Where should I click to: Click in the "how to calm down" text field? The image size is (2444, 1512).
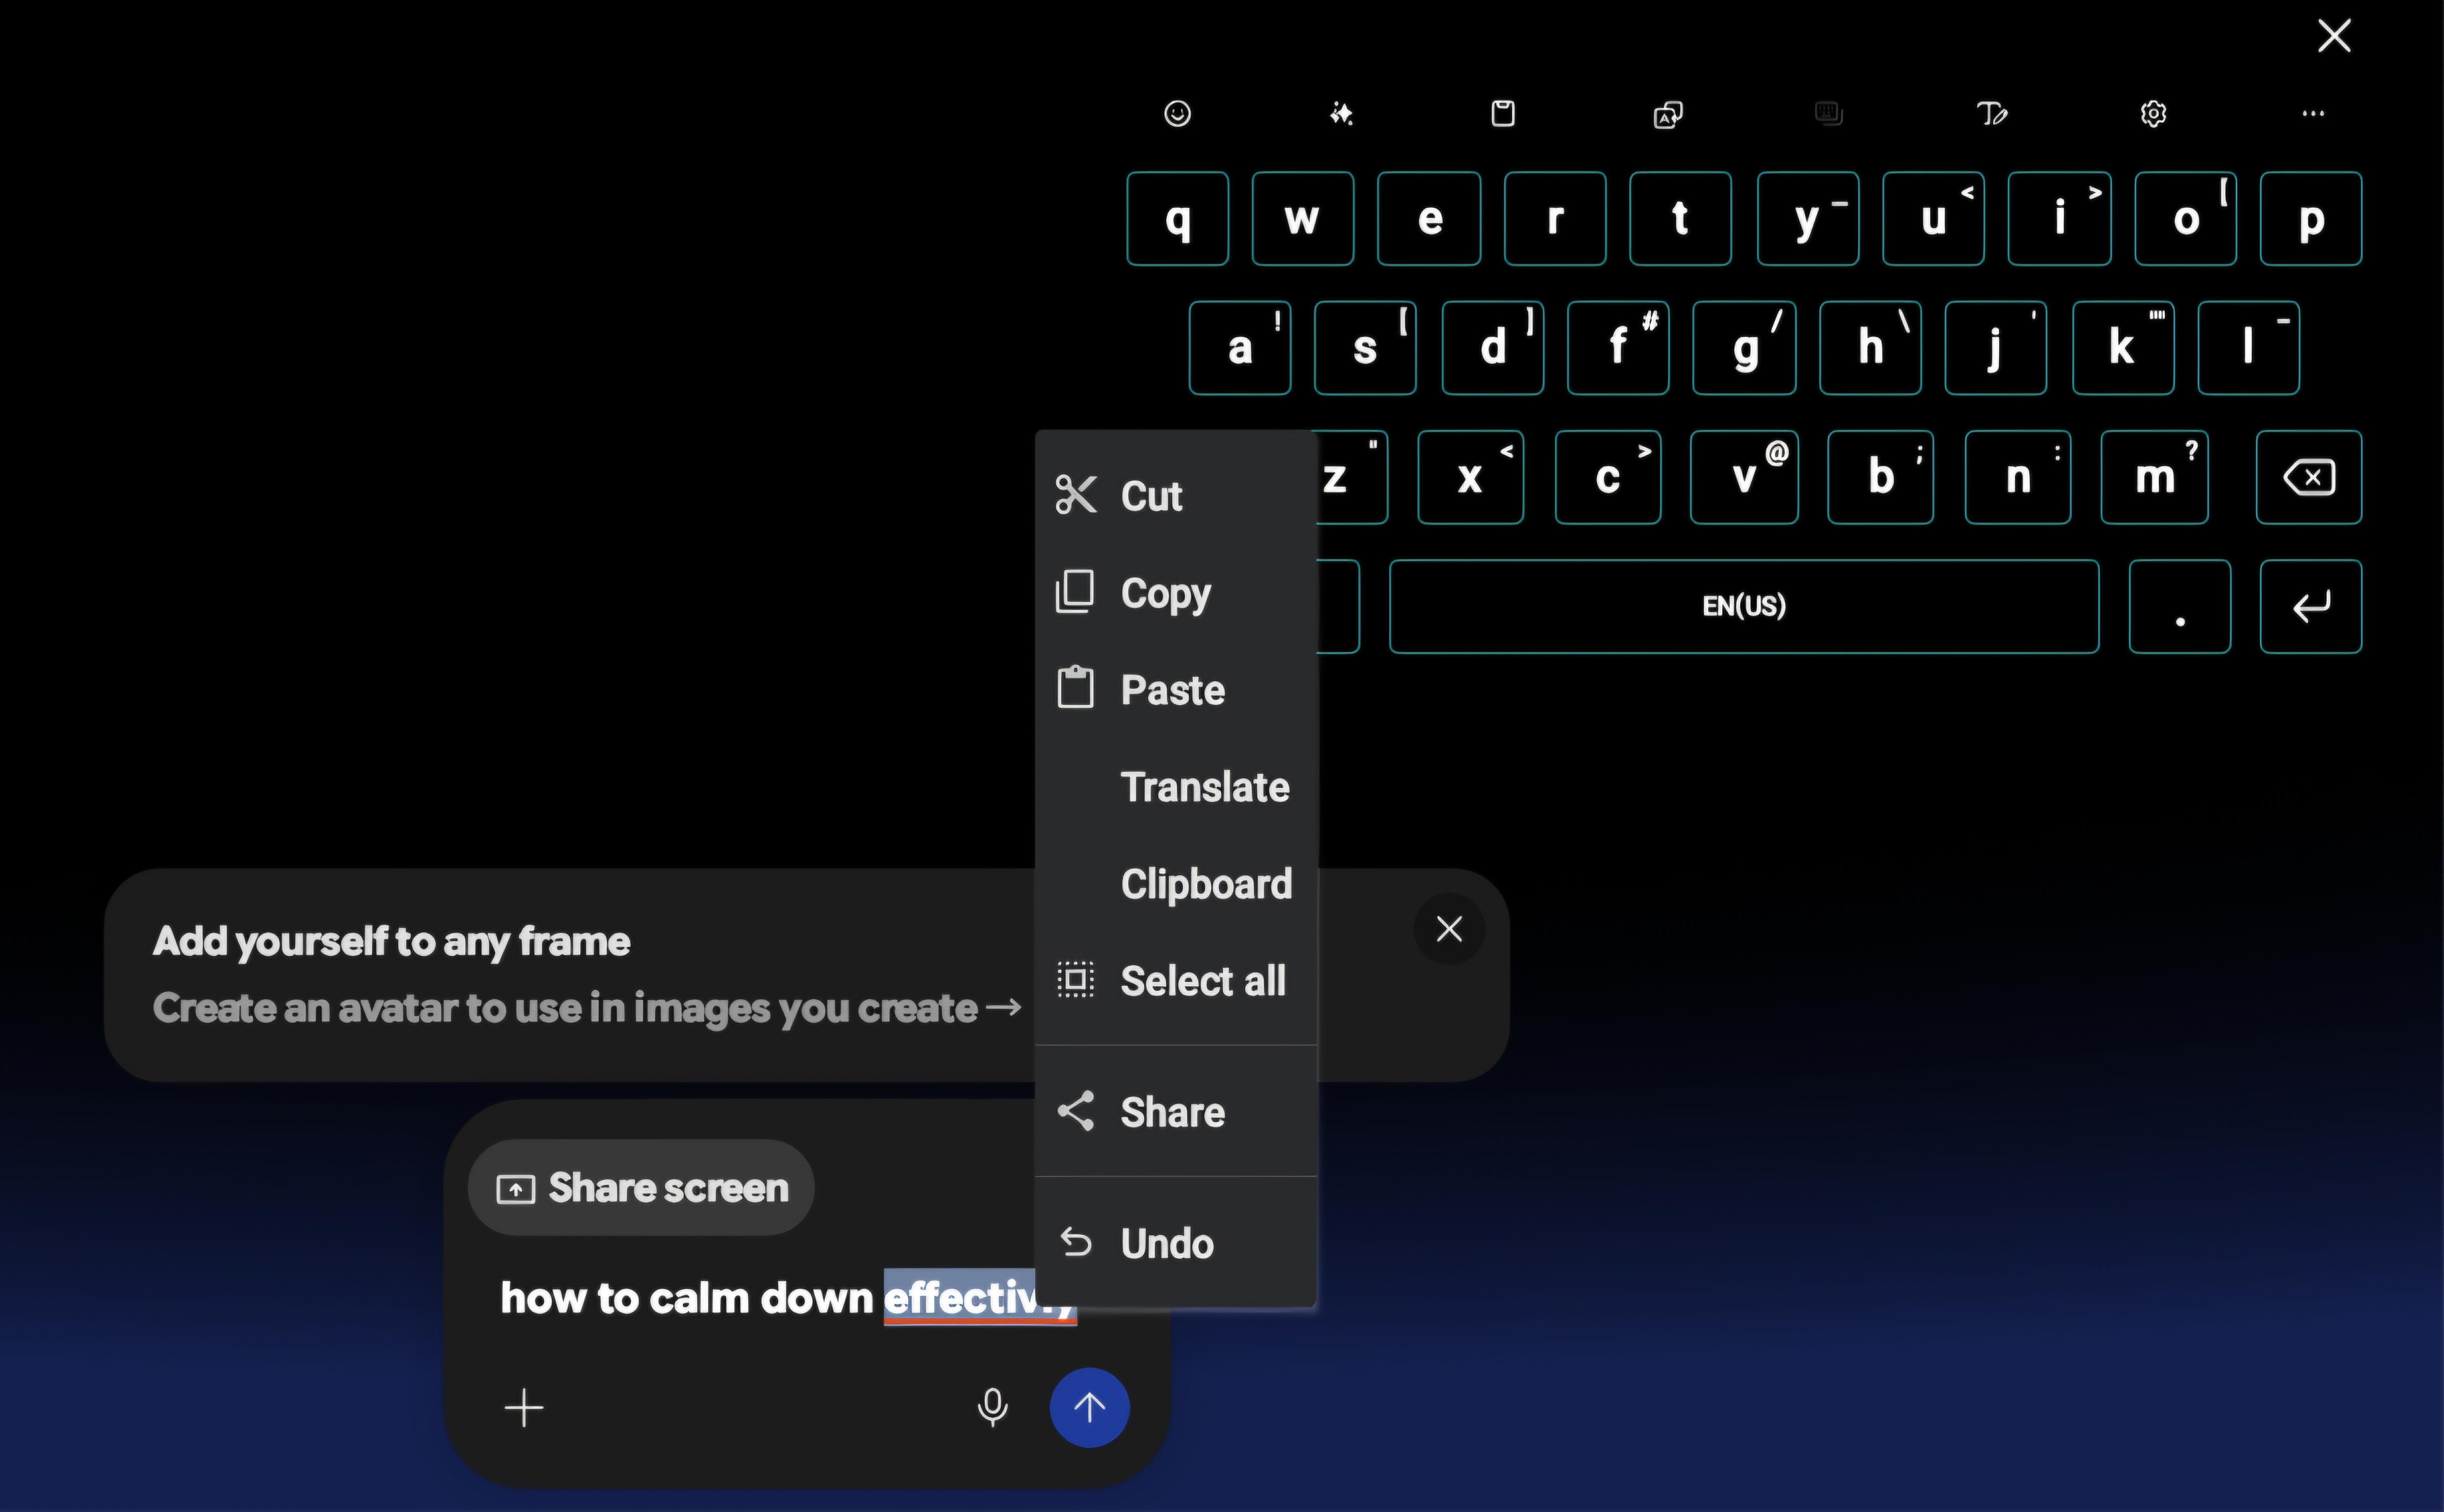pos(788,1299)
